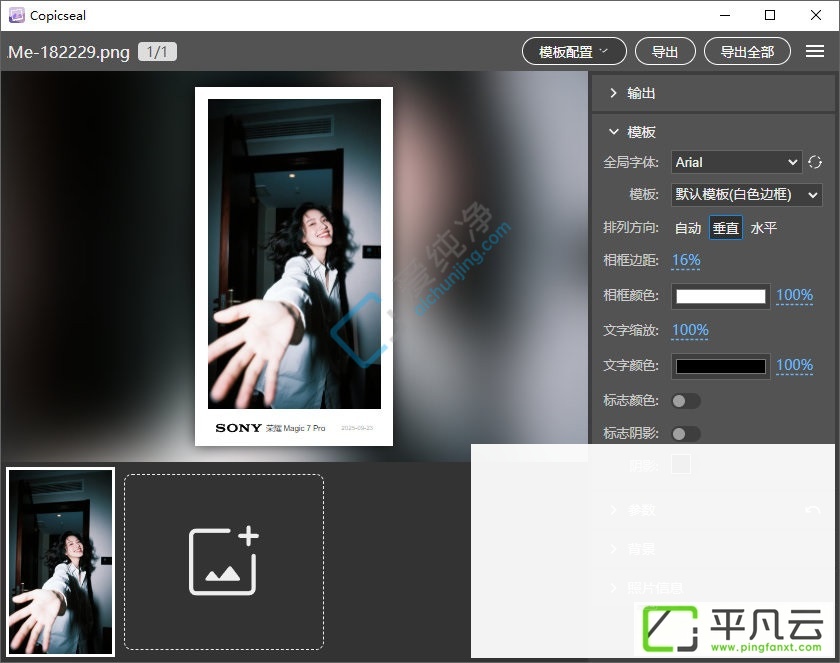Screen dimensions: 840x663
Task: Click the Copicseal app logo icon
Action: 17,15
